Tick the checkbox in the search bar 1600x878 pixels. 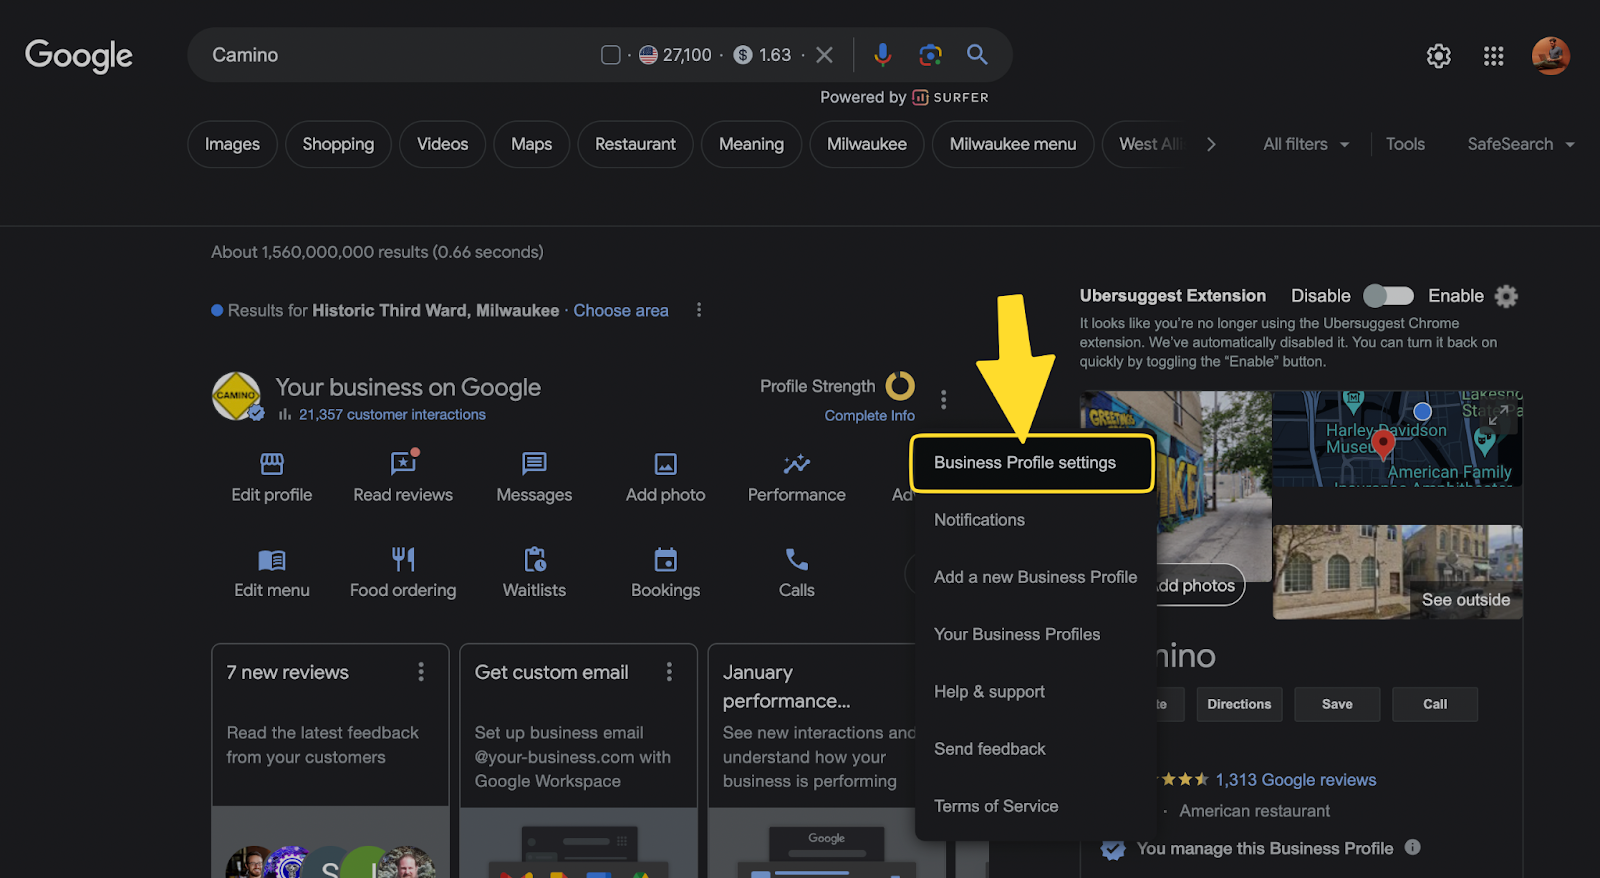pyautogui.click(x=611, y=55)
